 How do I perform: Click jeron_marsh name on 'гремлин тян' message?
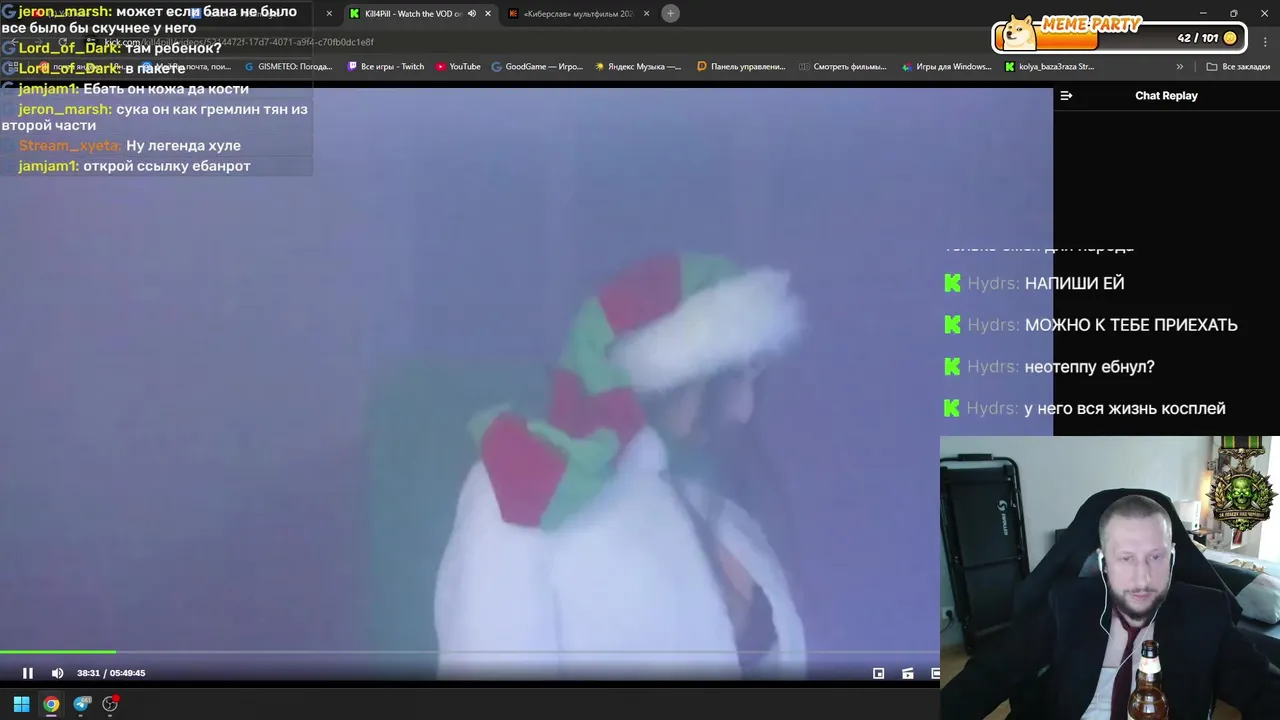(65, 109)
